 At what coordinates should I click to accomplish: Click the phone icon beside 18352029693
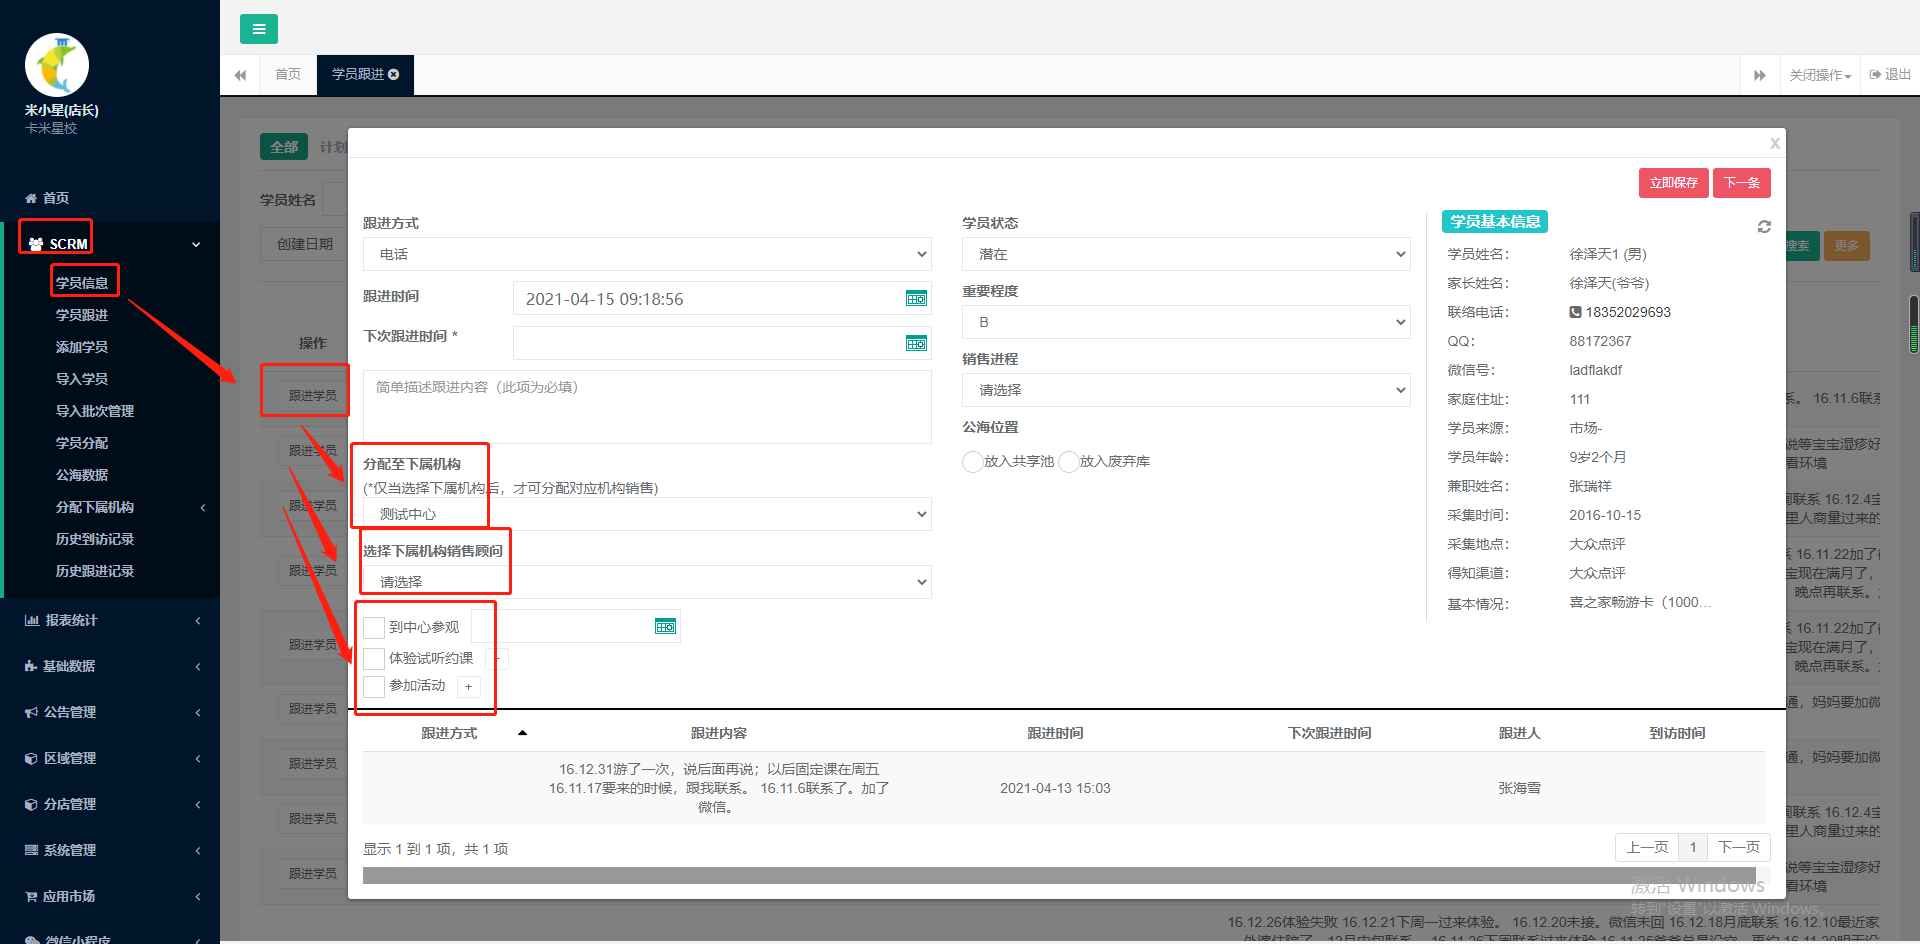pyautogui.click(x=1575, y=312)
